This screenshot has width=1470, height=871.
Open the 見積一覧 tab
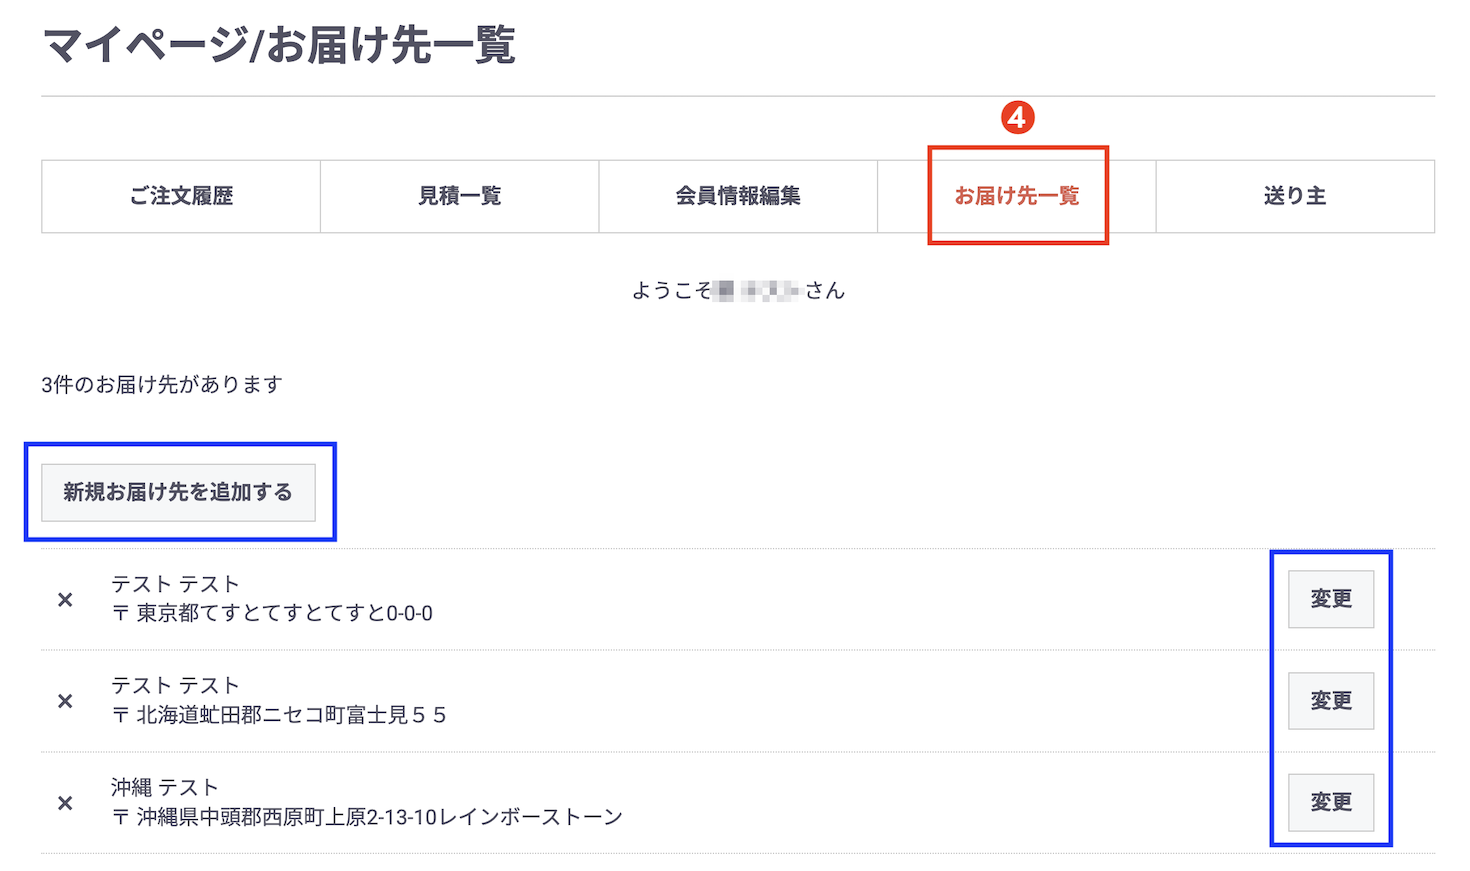458,196
